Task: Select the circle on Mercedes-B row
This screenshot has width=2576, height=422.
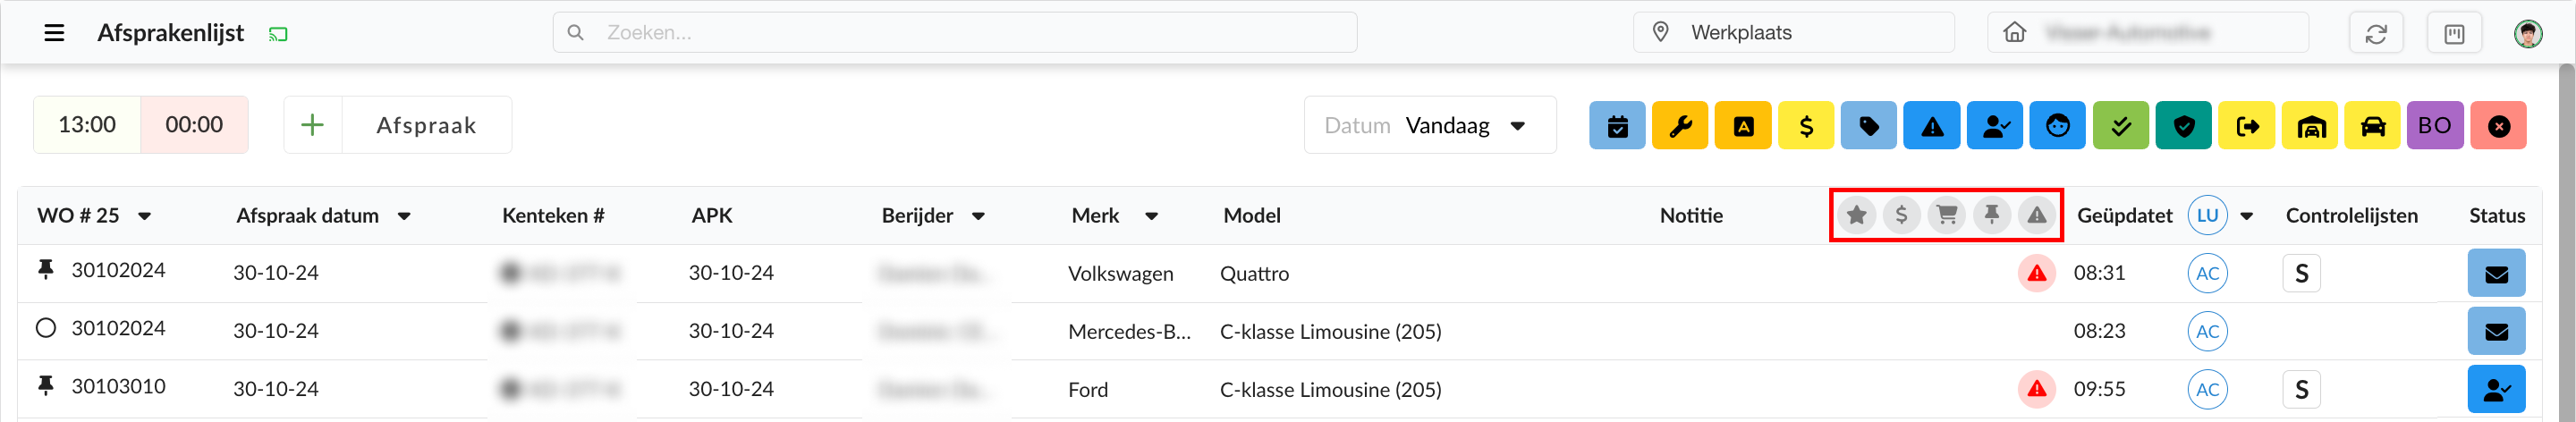Action: (45, 328)
